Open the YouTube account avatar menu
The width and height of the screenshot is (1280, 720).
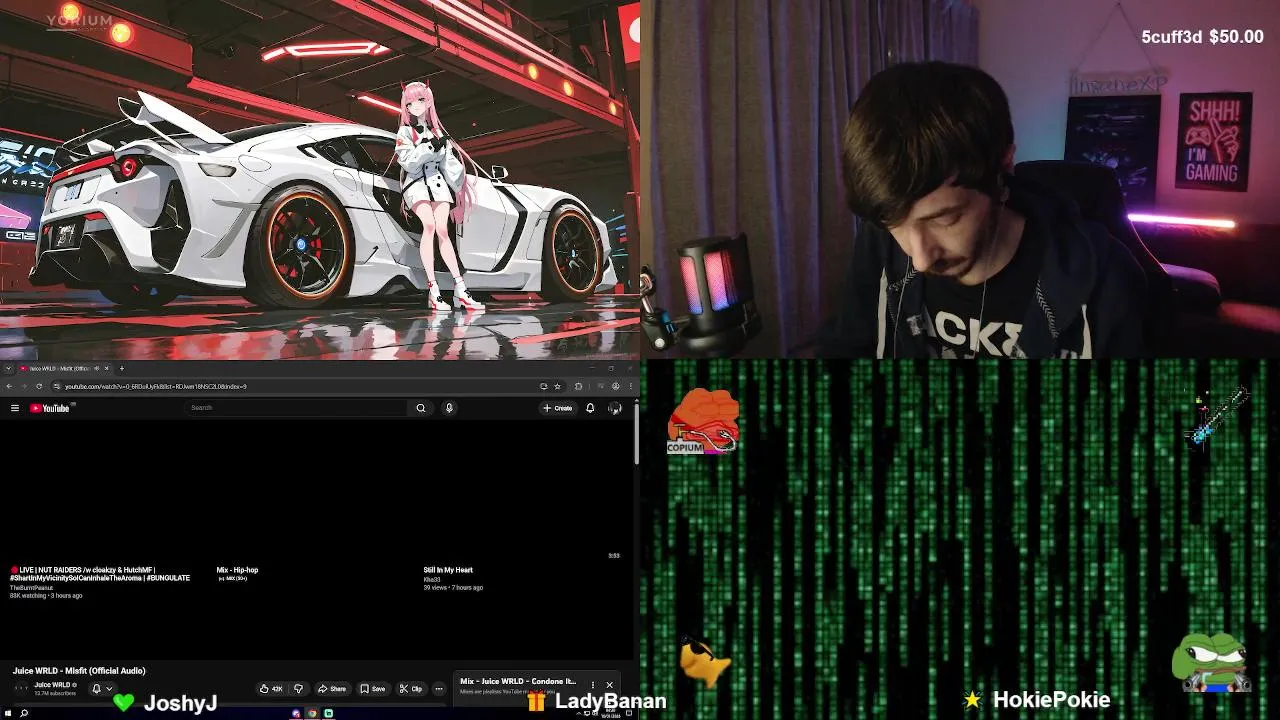tap(615, 408)
